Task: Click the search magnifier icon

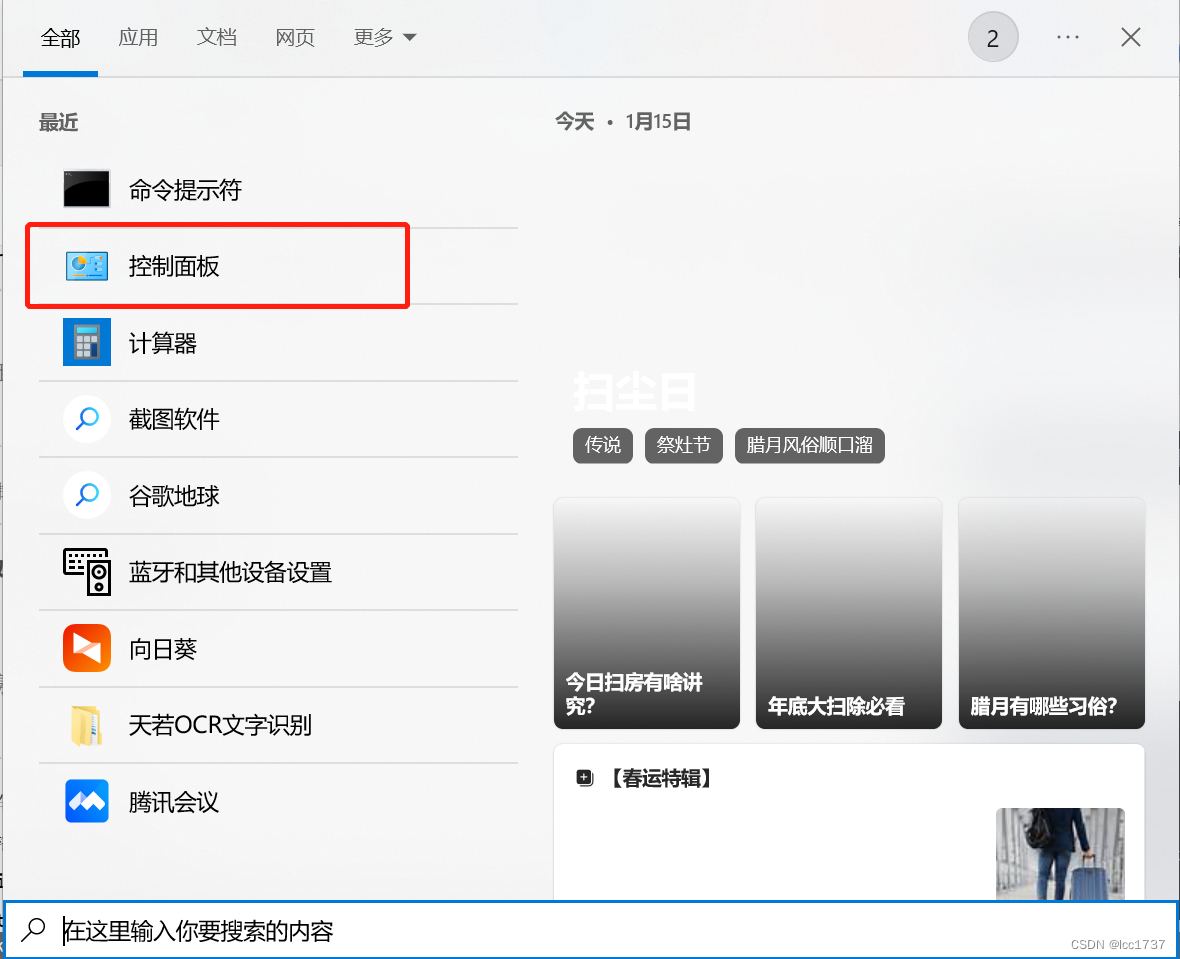Action: pyautogui.click(x=33, y=929)
